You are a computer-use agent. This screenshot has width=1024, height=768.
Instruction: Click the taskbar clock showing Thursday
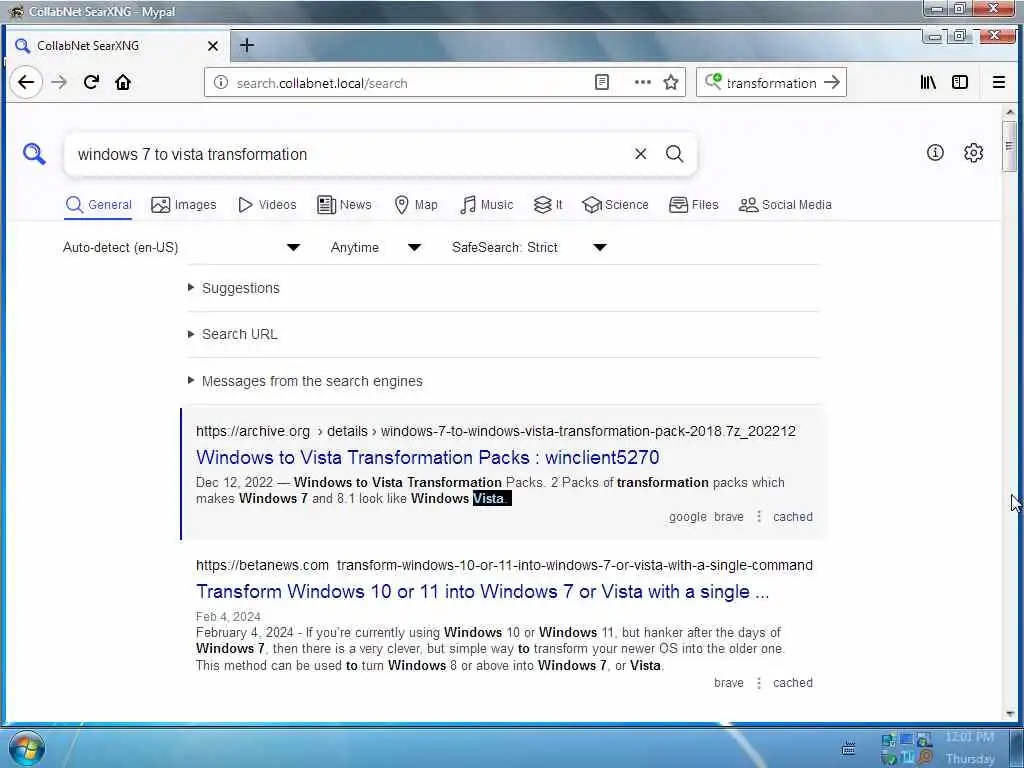point(969,748)
